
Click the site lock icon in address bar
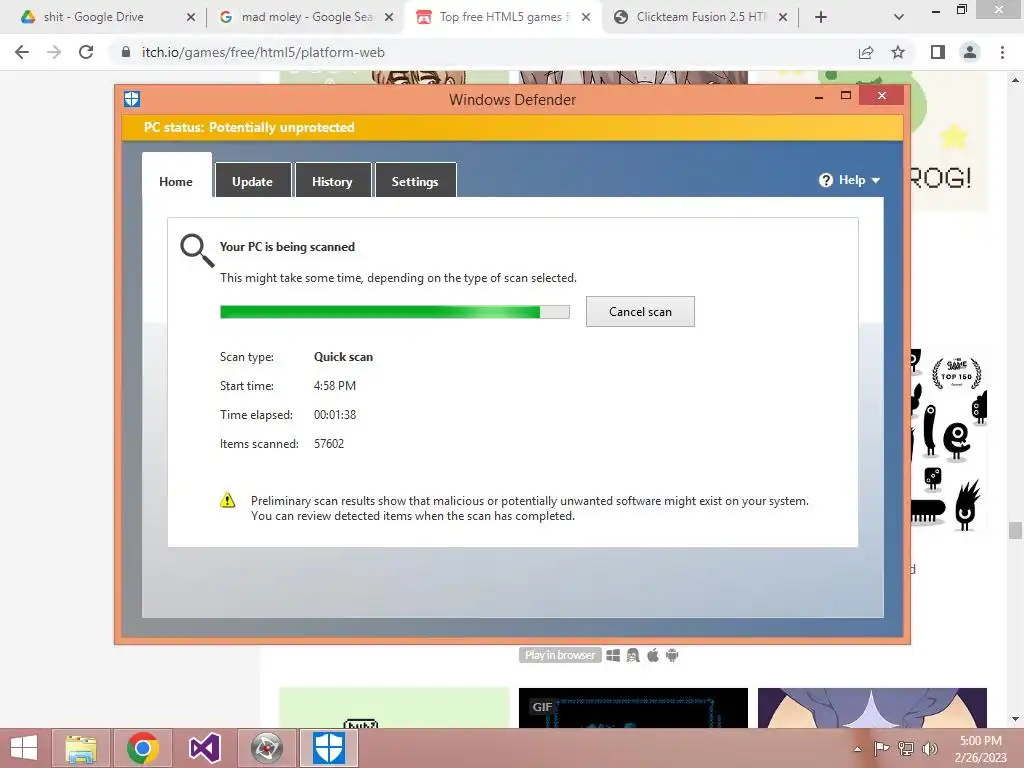126,52
